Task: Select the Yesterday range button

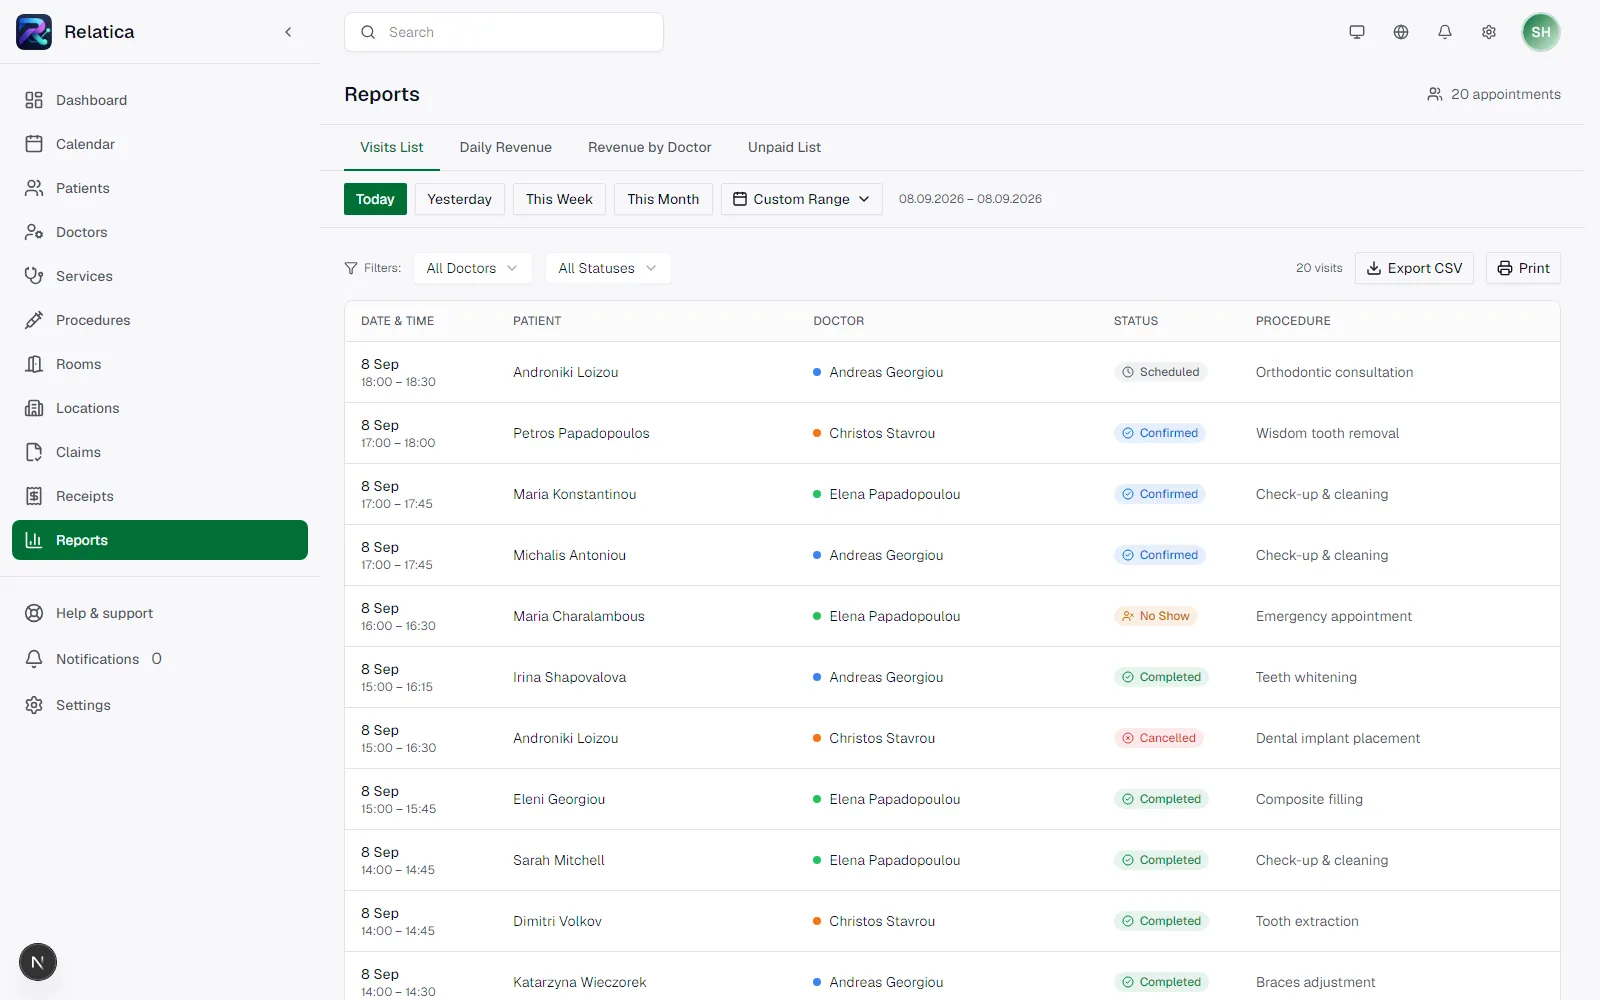Action: [x=460, y=199]
